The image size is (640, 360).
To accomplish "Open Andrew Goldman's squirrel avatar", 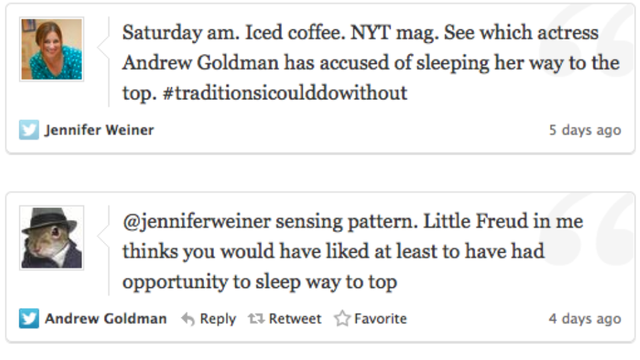I will click(51, 238).
